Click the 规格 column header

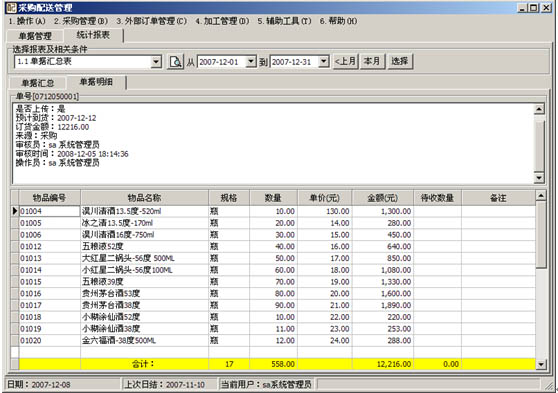pyautogui.click(x=229, y=198)
